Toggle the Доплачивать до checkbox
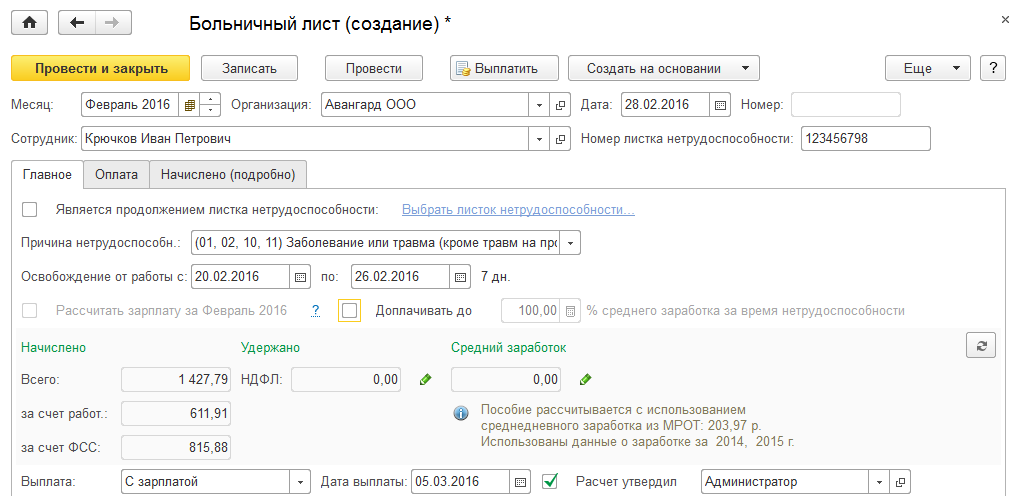Screen dimensions: 1013x496 349,310
